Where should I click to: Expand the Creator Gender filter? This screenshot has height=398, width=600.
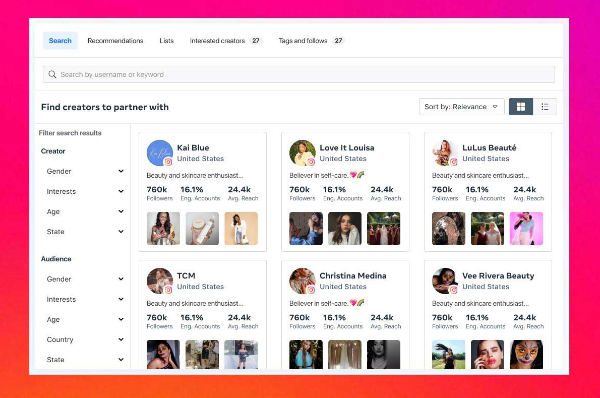click(x=85, y=171)
